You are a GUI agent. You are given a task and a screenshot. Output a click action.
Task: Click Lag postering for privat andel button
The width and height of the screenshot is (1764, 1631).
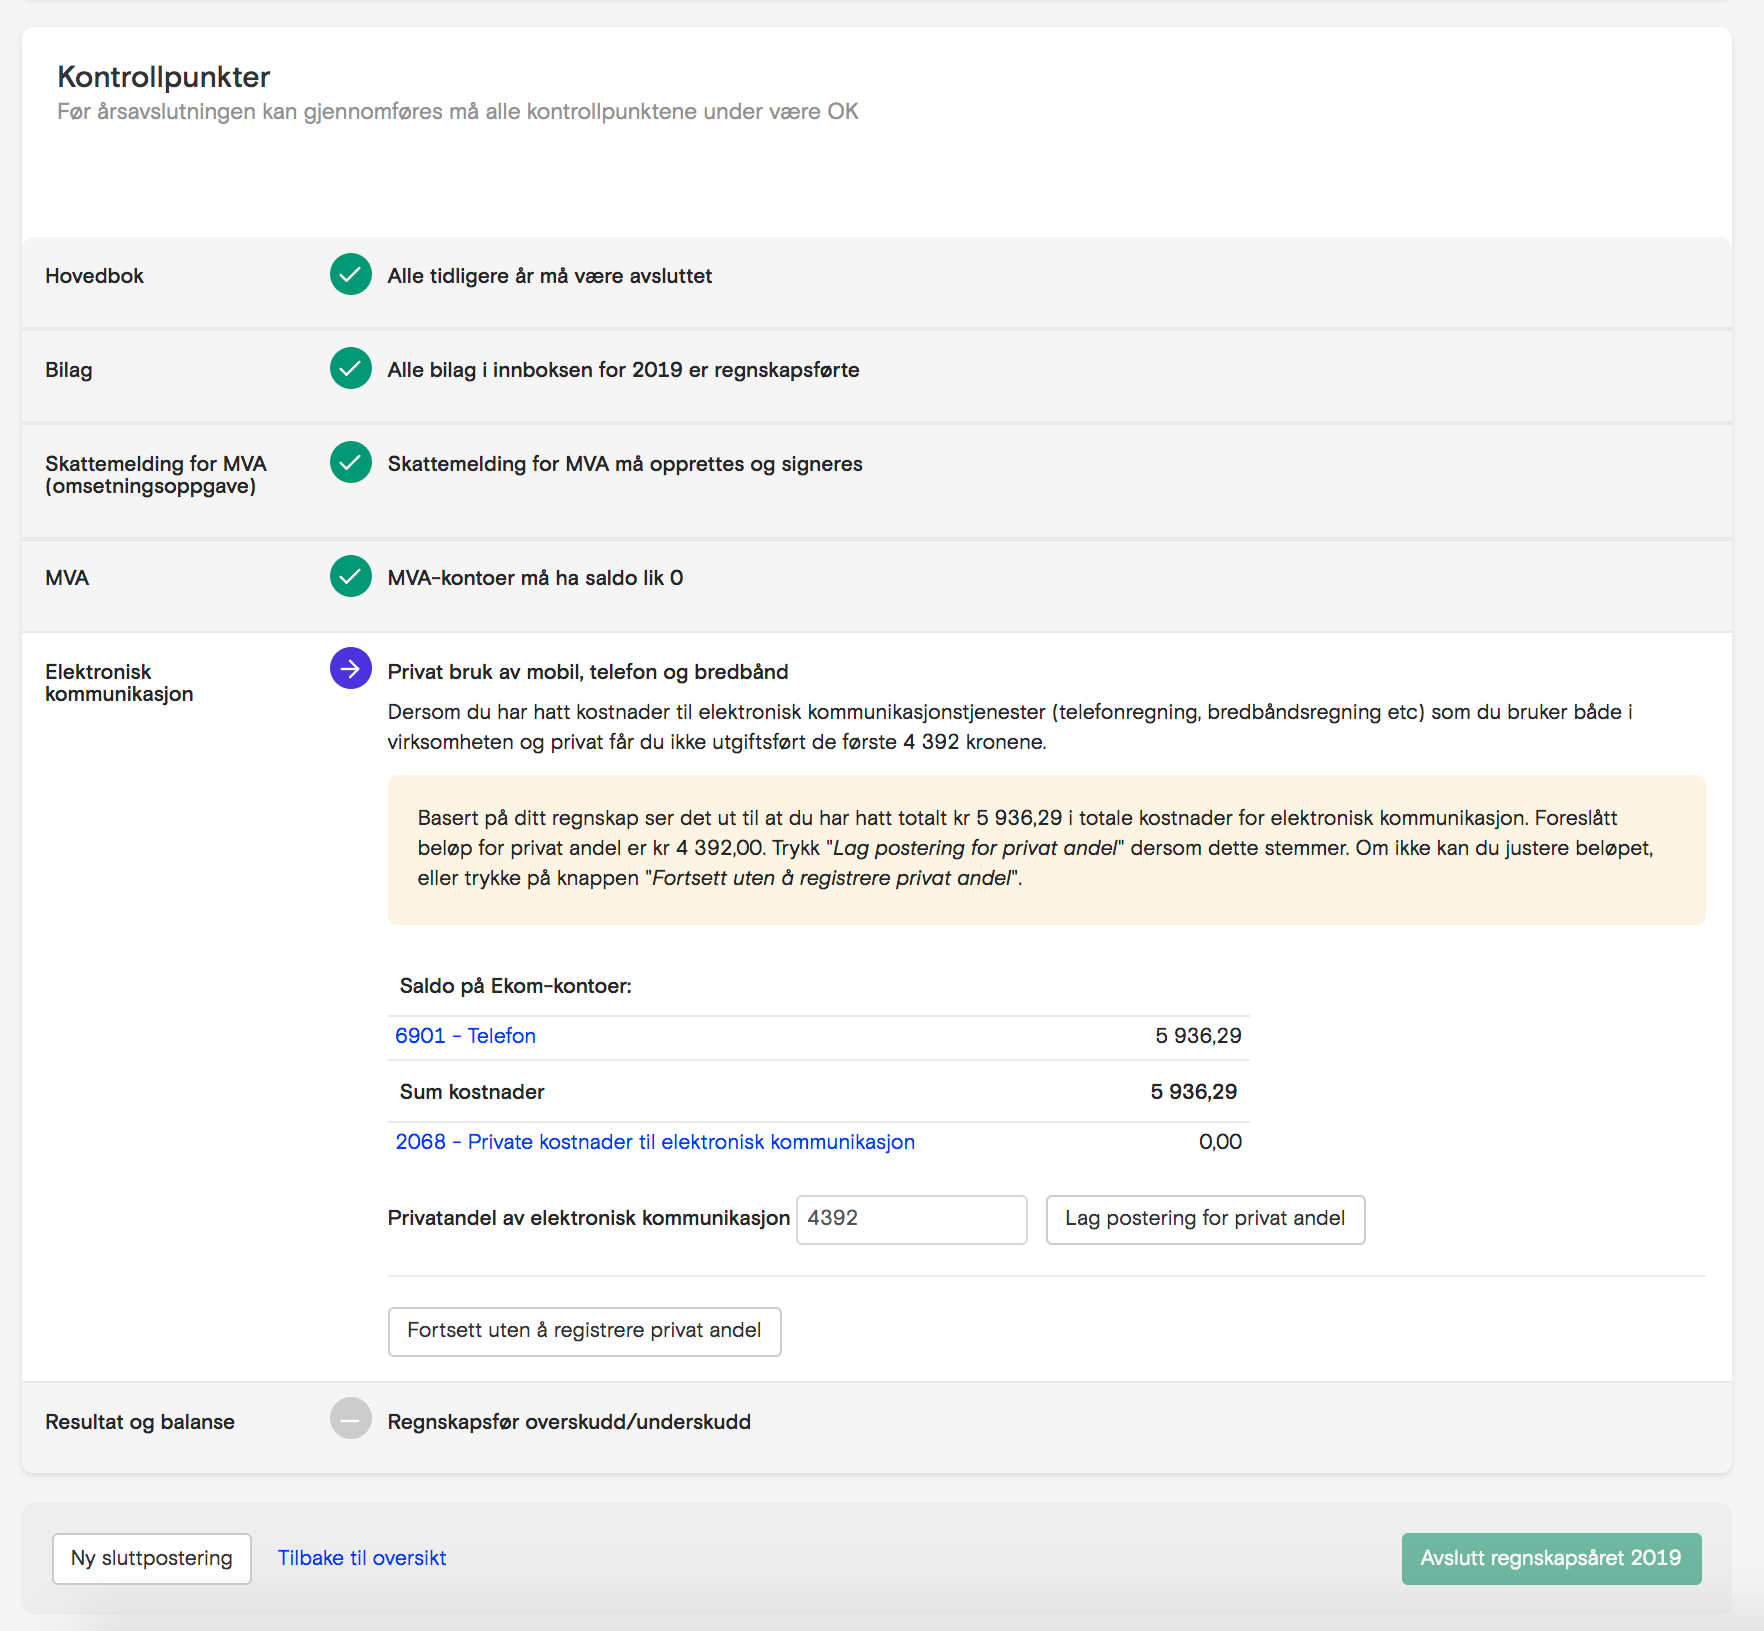[1206, 1219]
